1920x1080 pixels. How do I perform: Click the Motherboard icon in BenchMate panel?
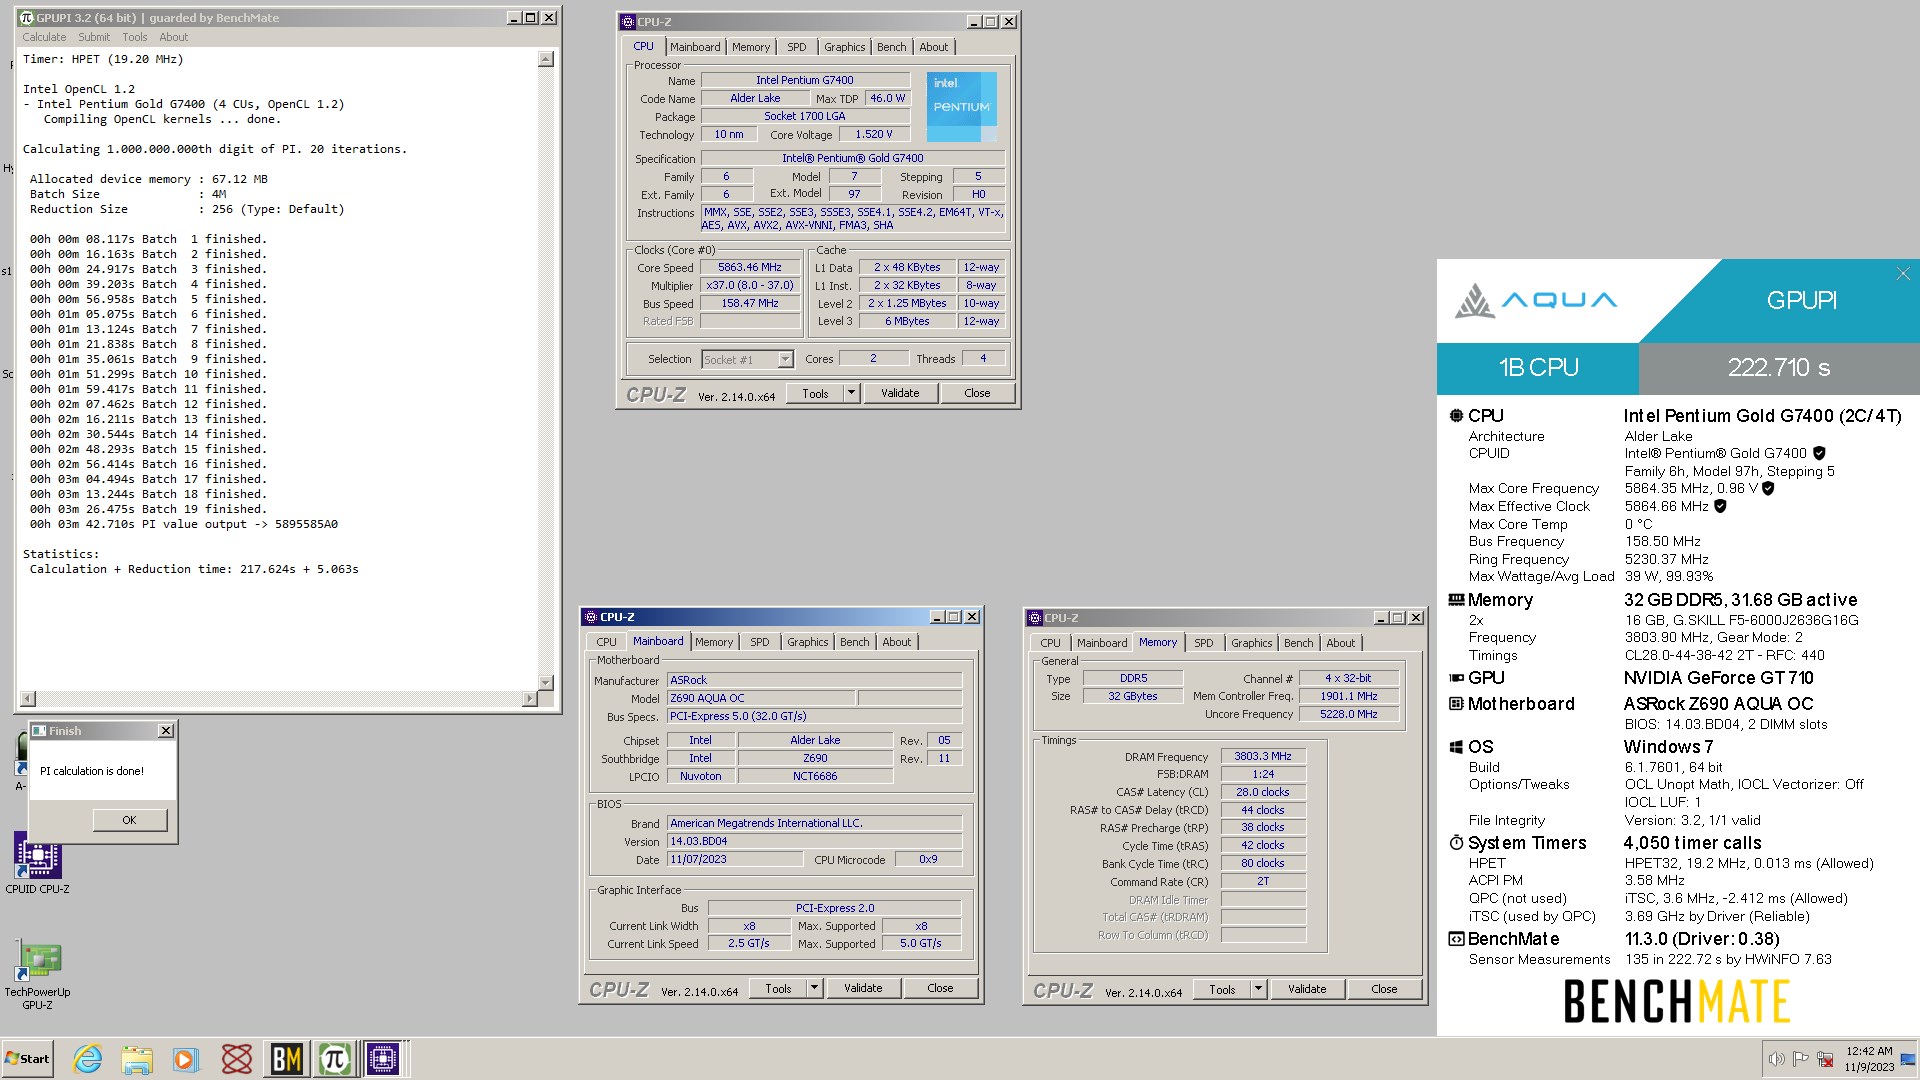[x=1456, y=704]
